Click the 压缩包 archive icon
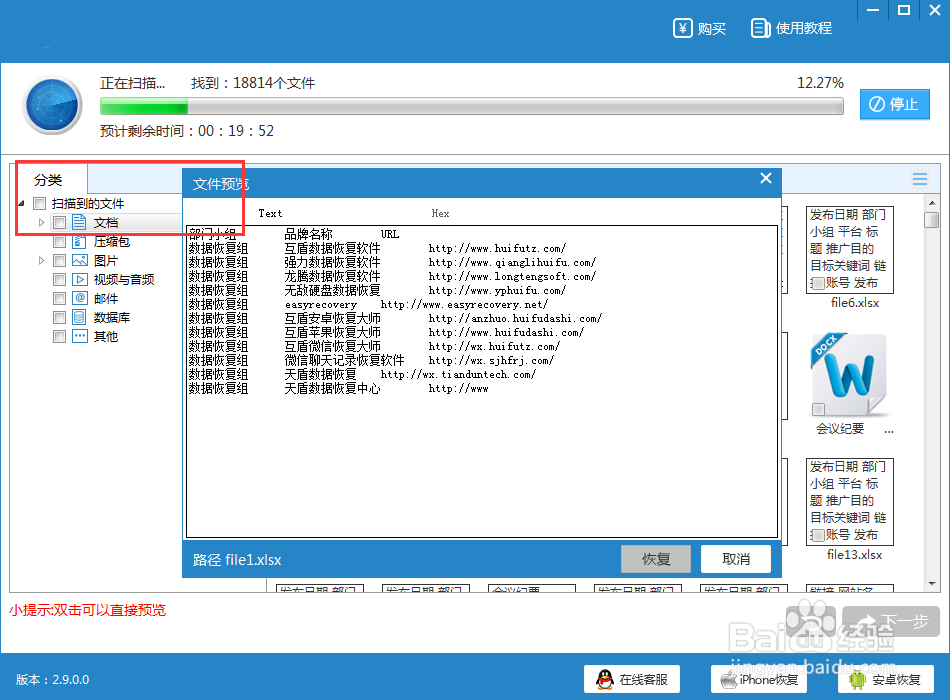950x700 pixels. (x=79, y=241)
